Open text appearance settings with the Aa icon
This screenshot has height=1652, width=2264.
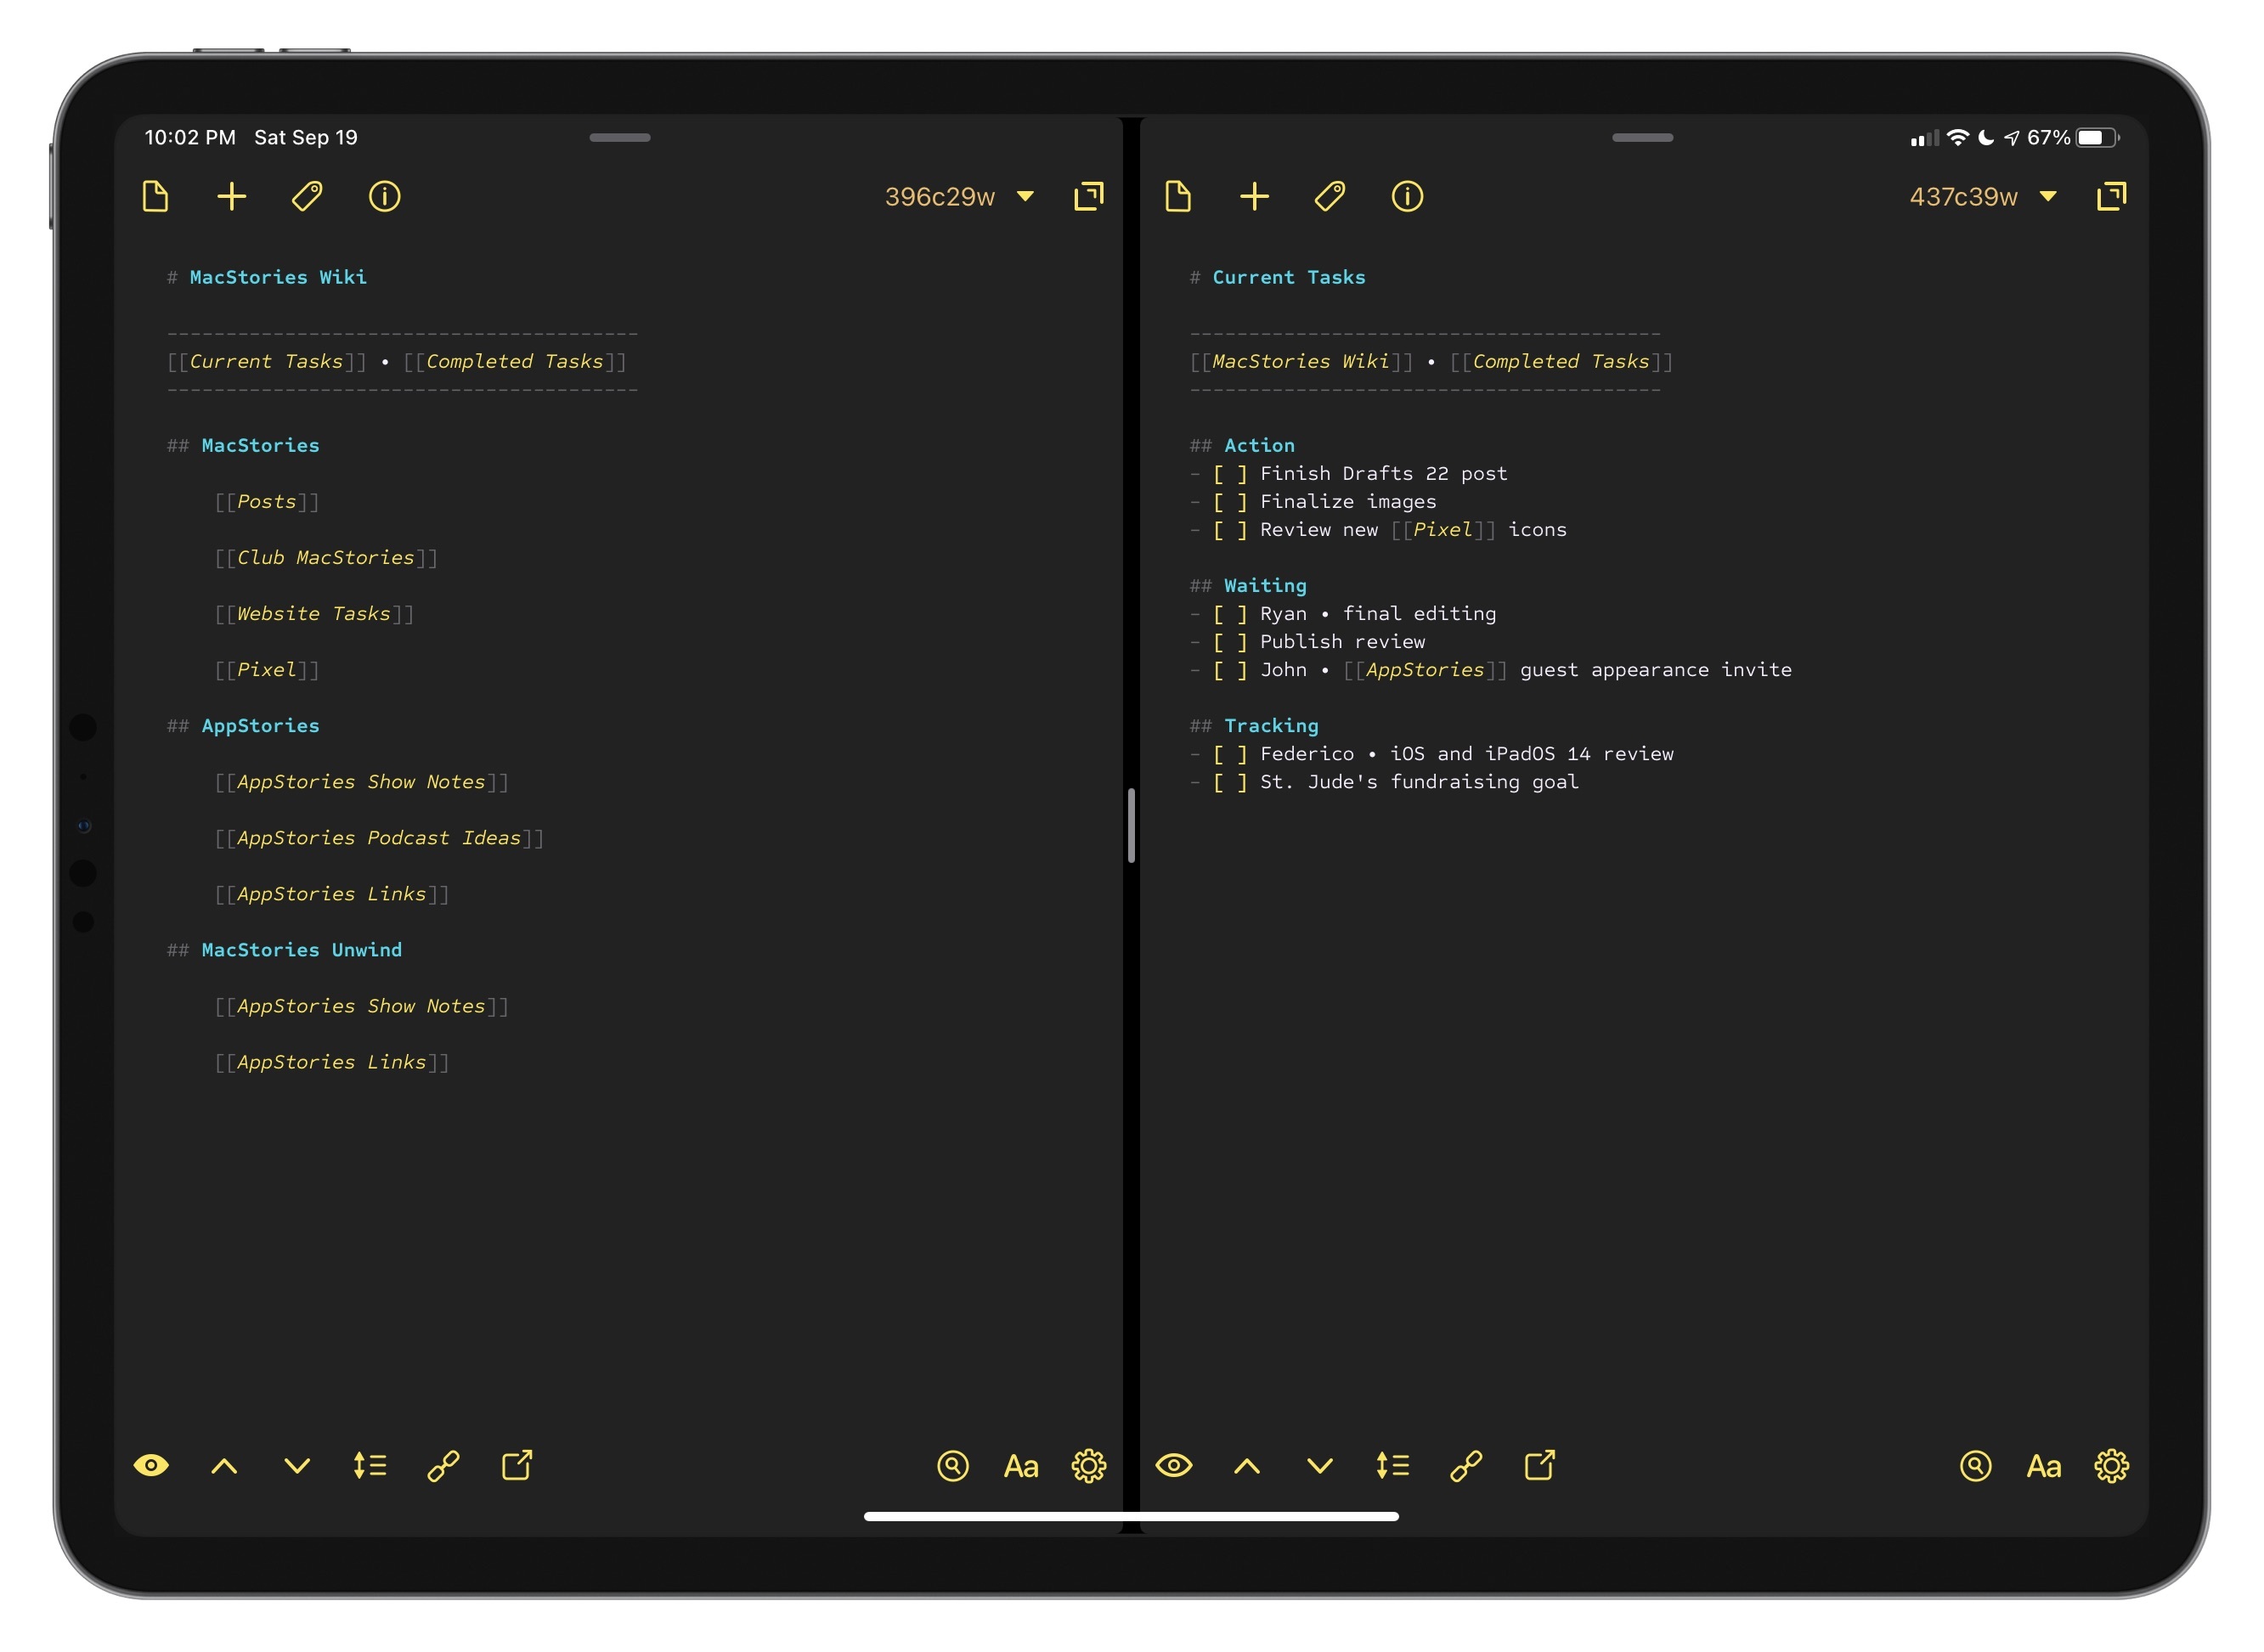(1021, 1466)
